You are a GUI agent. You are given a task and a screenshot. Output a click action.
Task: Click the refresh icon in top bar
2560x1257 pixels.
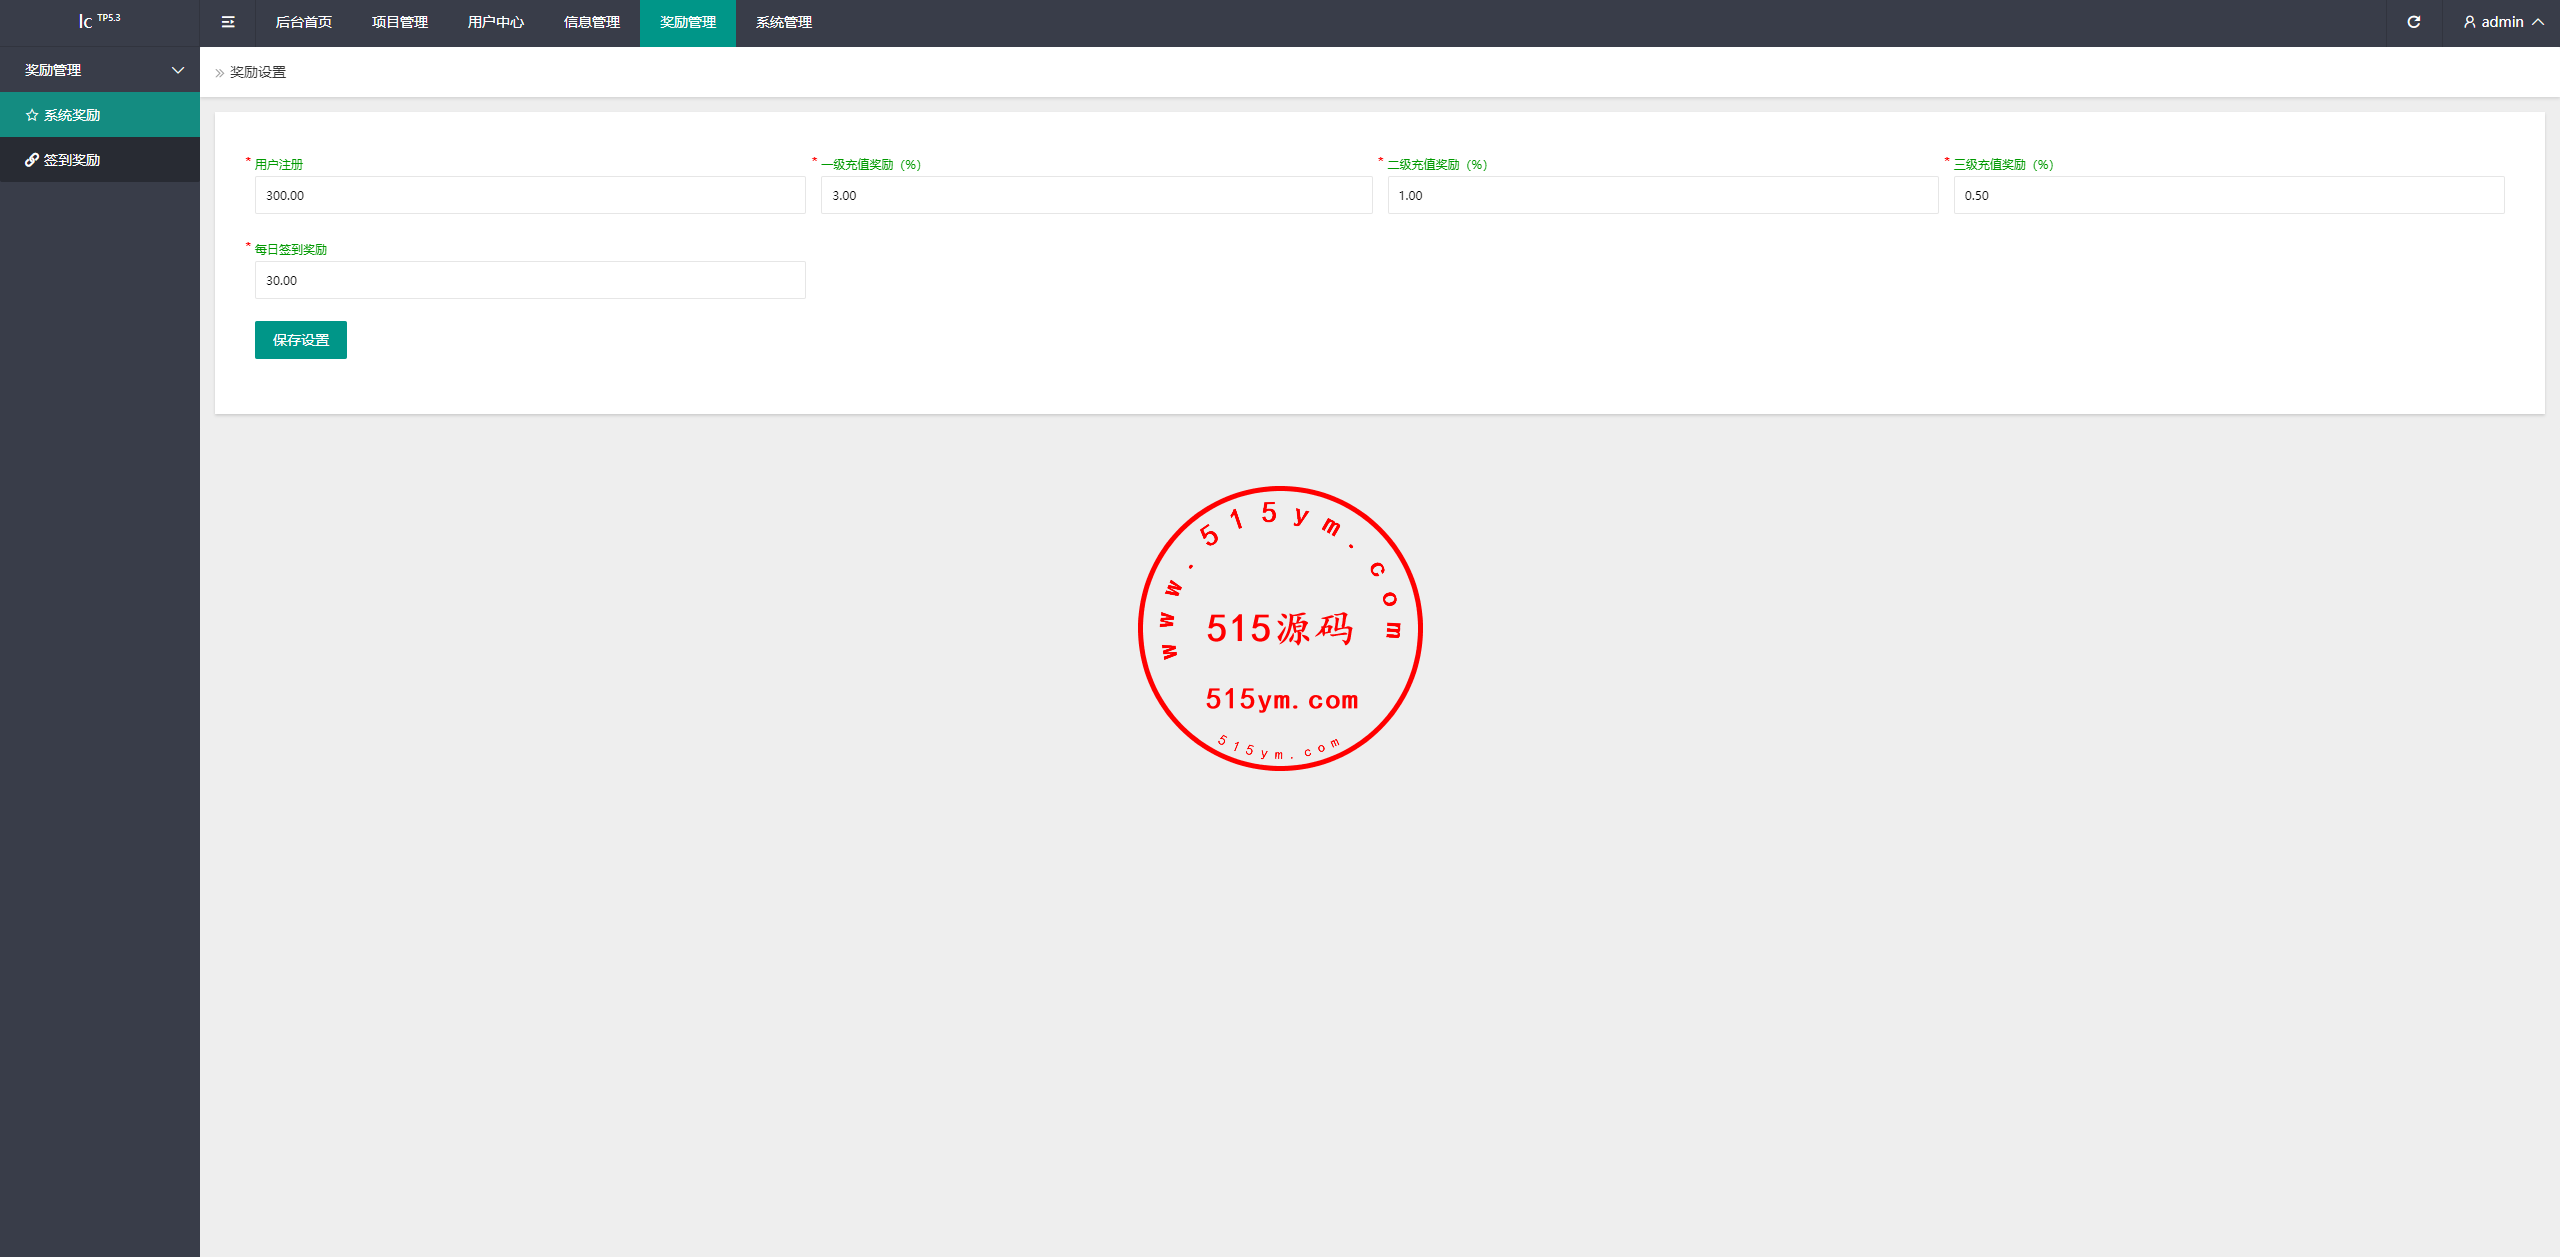pos(2413,22)
